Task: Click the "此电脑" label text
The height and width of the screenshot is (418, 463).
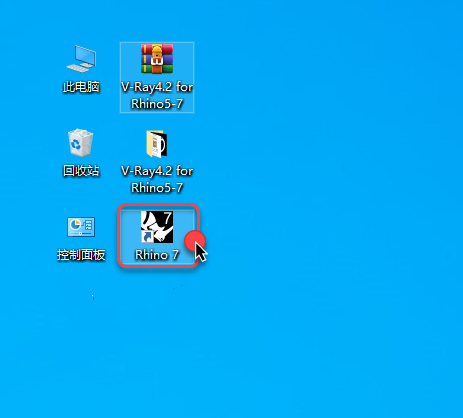Action: click(81, 87)
